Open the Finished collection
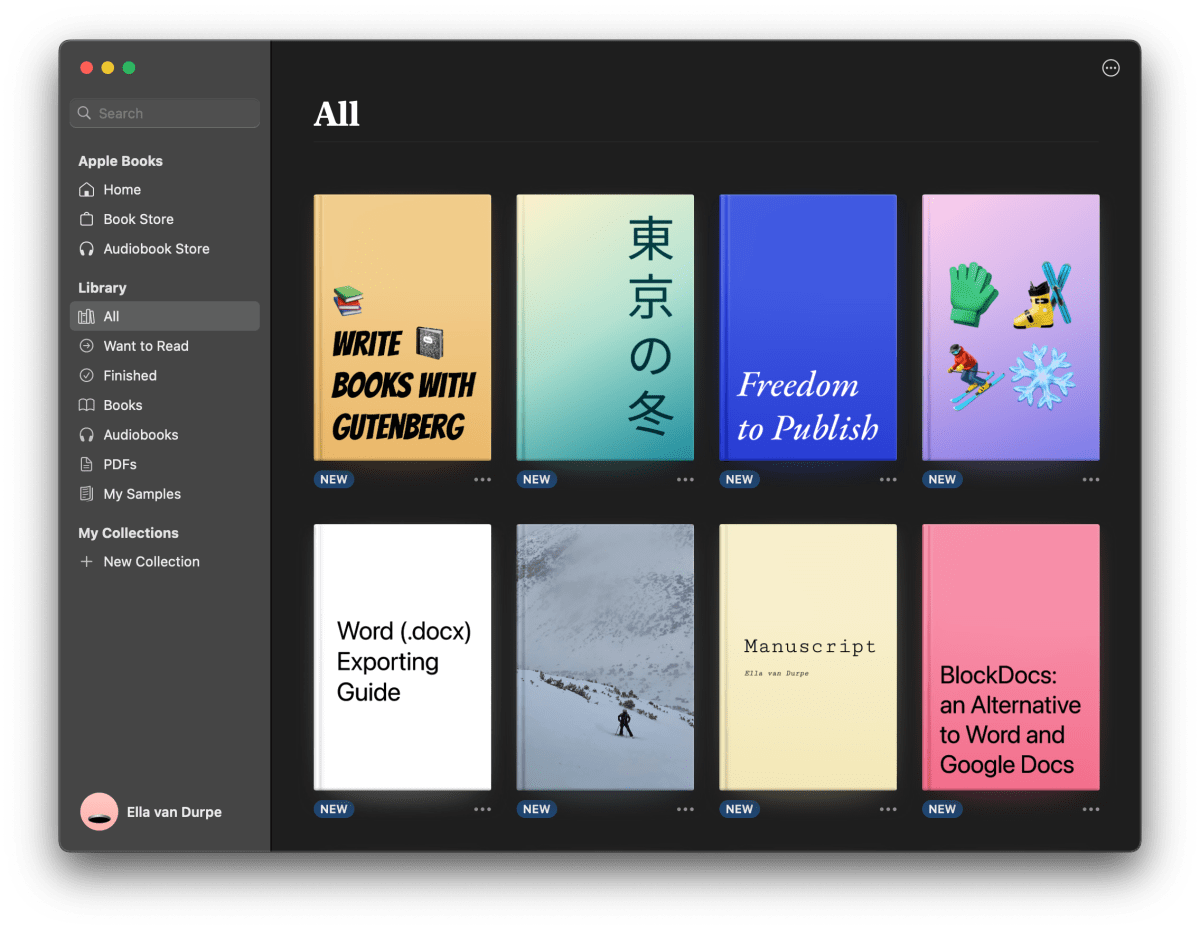The height and width of the screenshot is (930, 1200). pyautogui.click(x=127, y=375)
